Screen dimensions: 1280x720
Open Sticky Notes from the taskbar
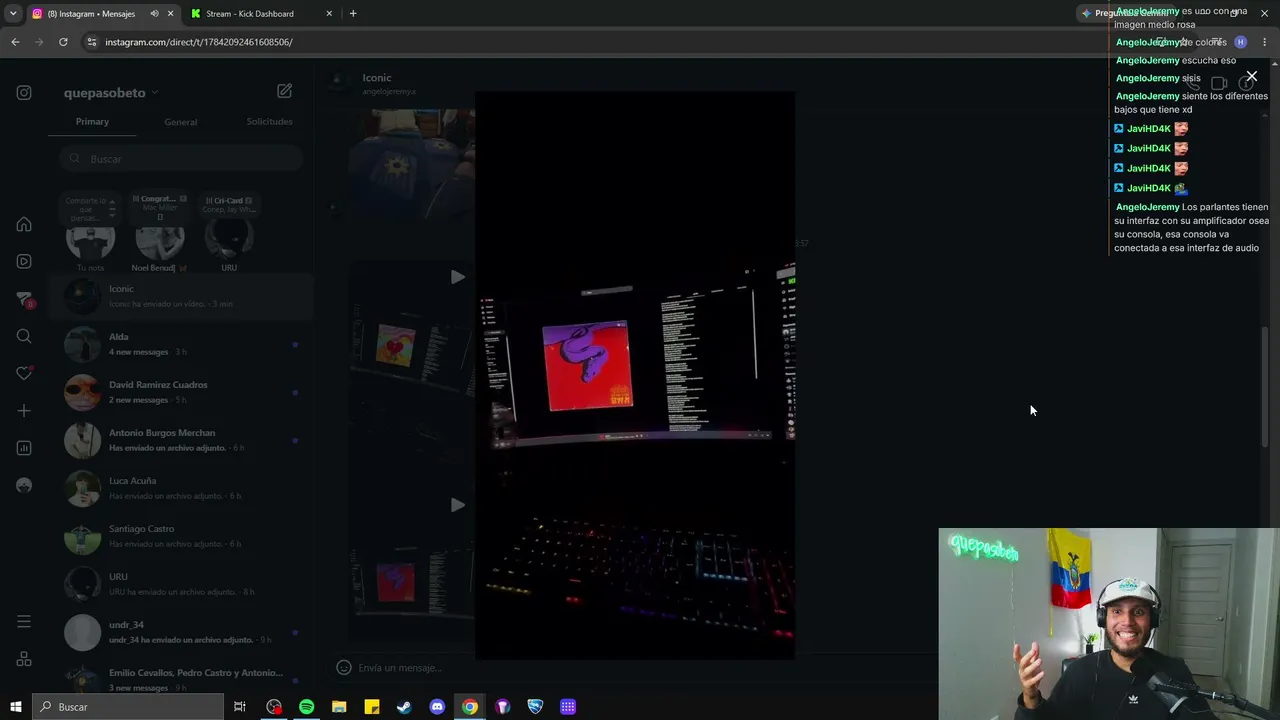372,707
